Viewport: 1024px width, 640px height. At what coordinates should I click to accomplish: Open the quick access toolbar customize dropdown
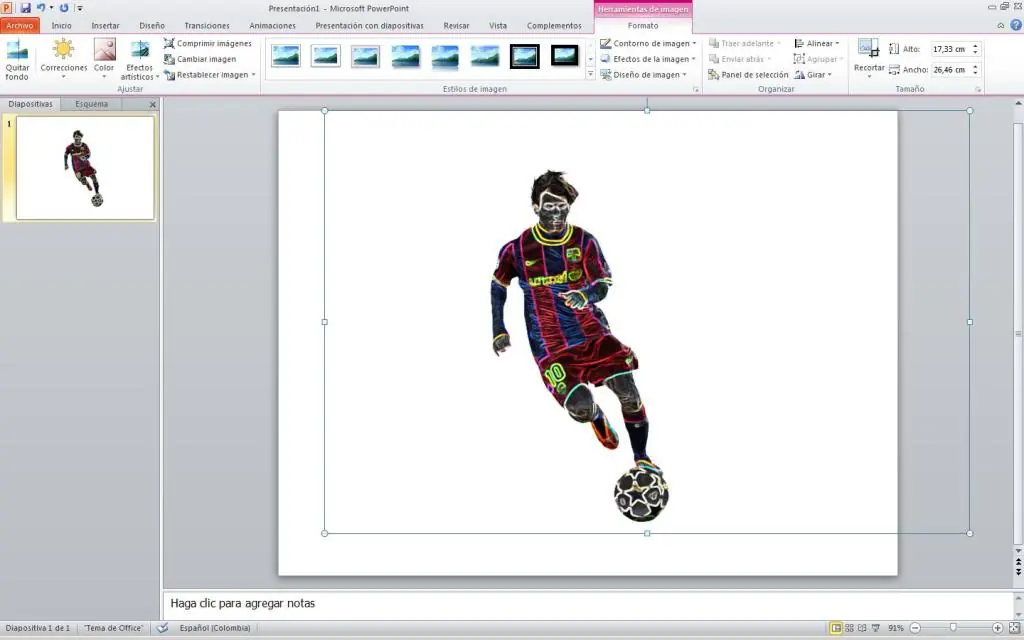click(80, 8)
